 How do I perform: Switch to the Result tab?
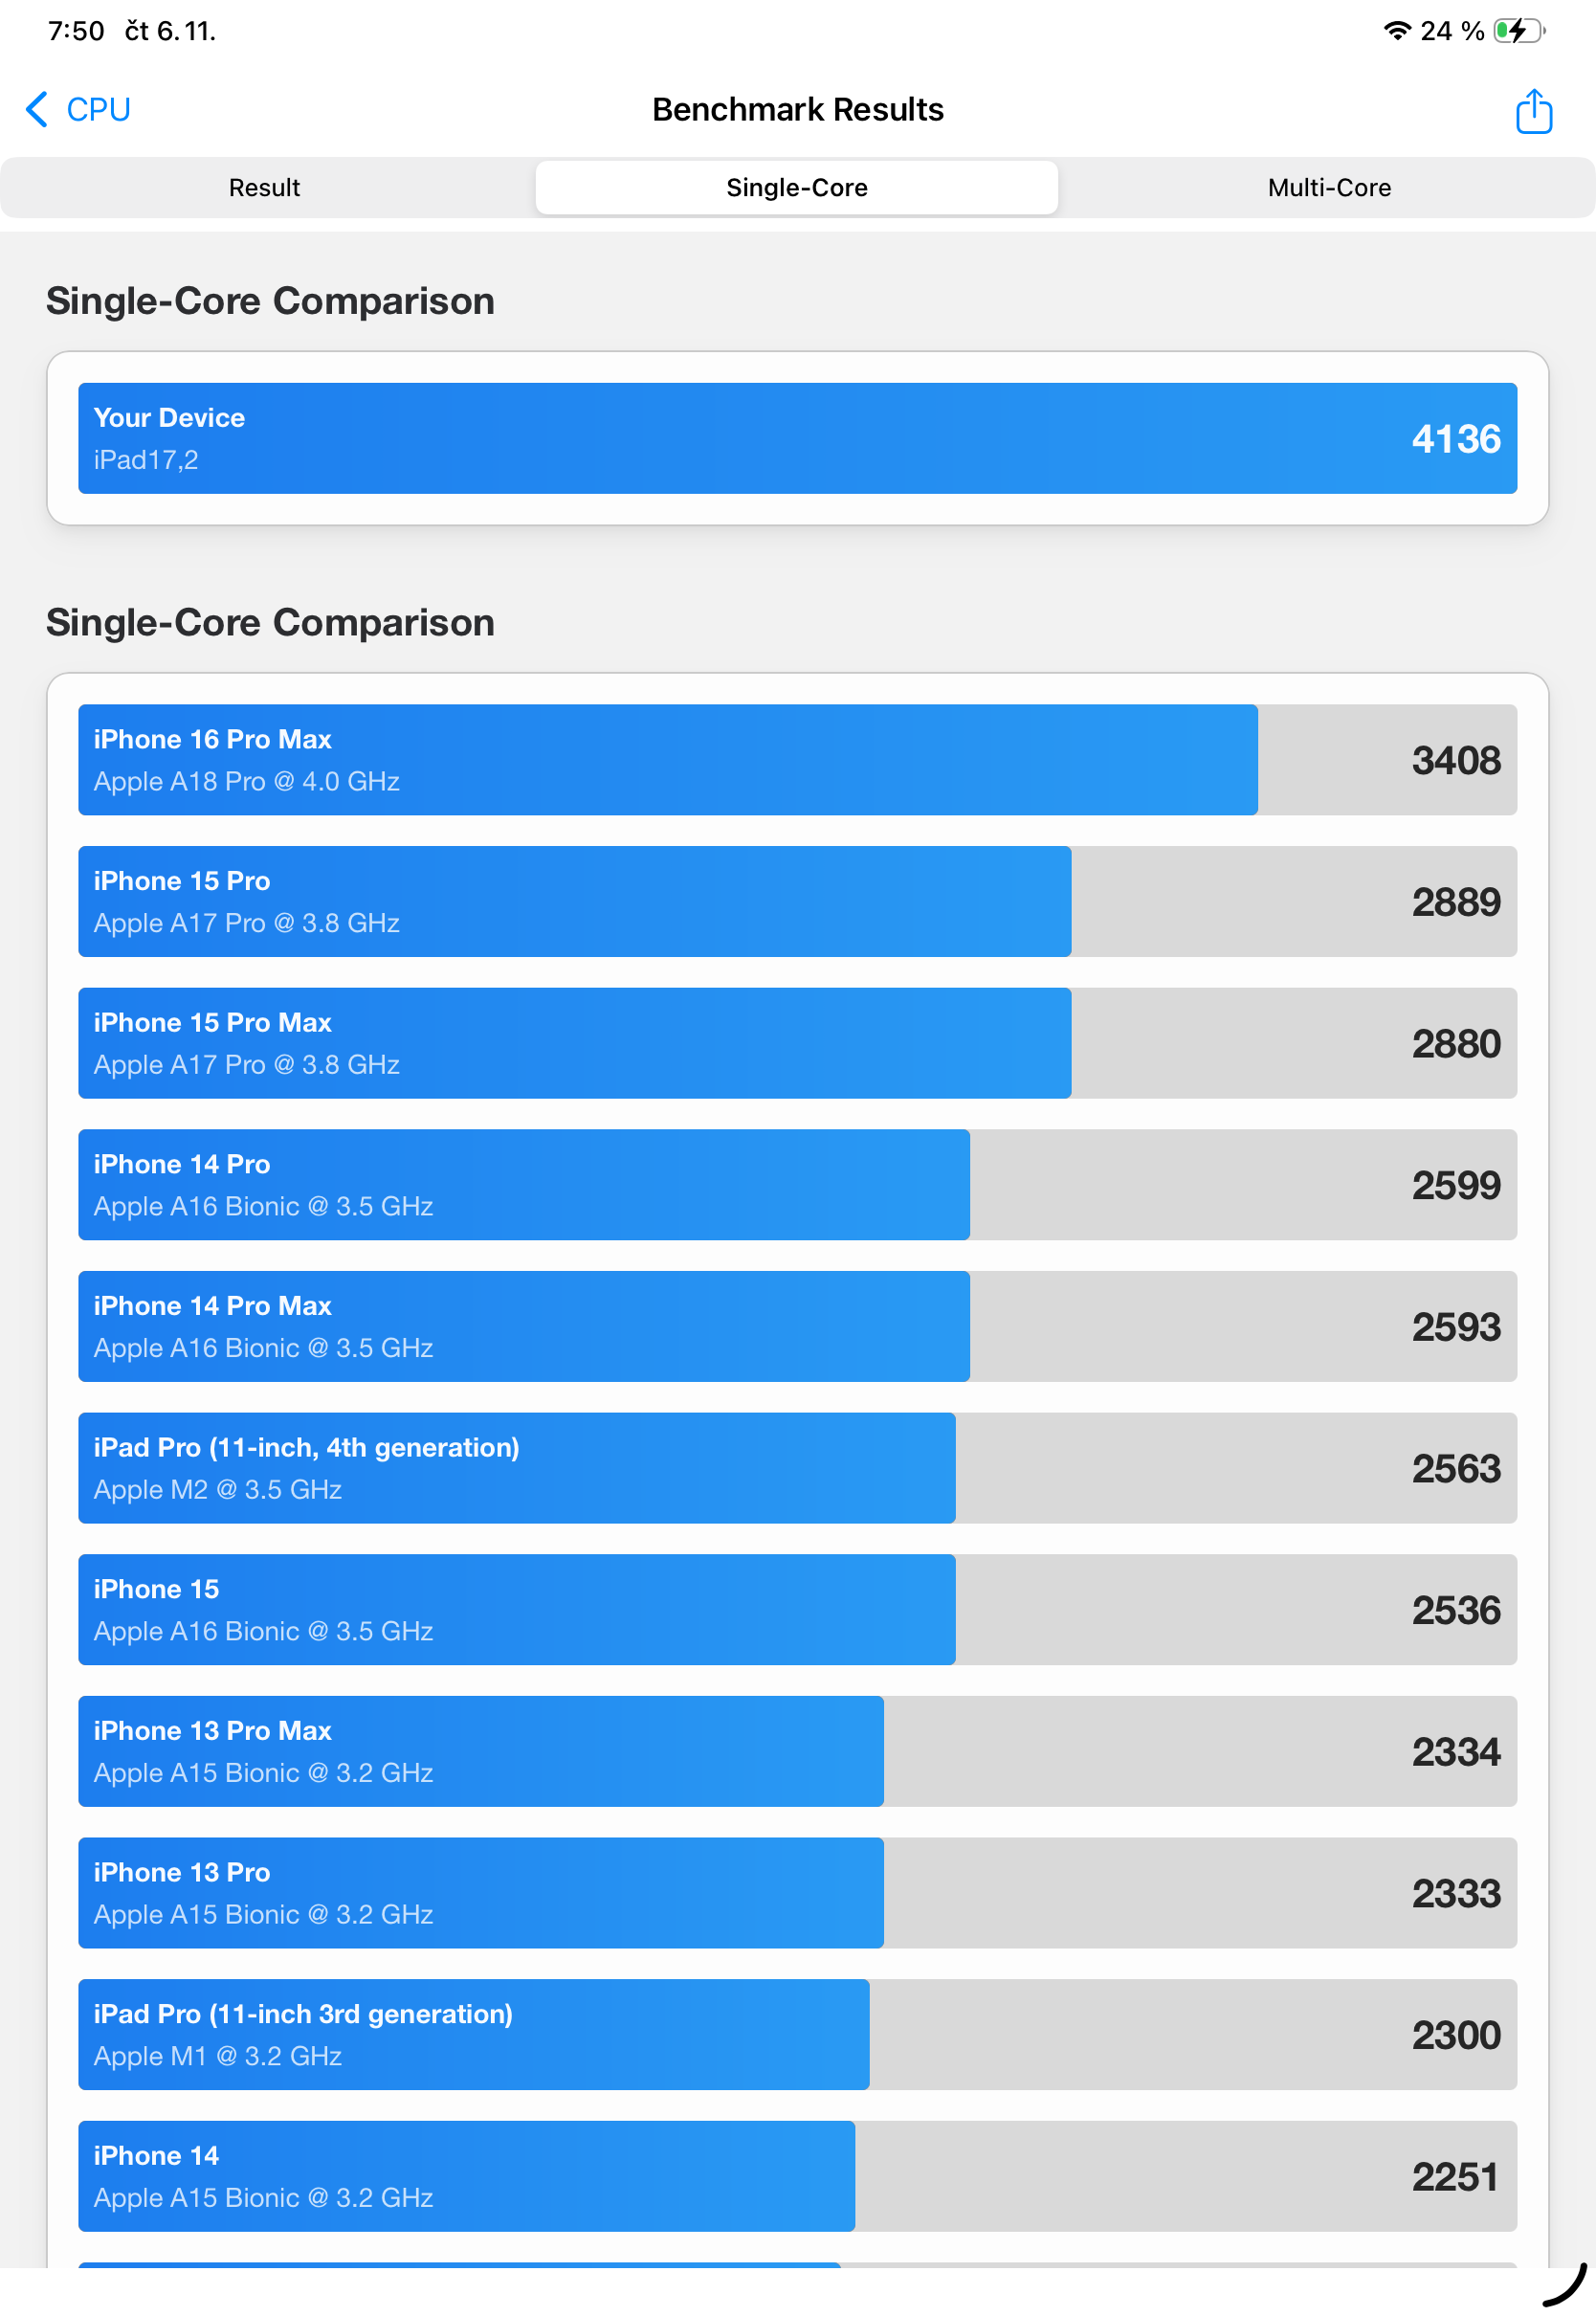[x=264, y=188]
